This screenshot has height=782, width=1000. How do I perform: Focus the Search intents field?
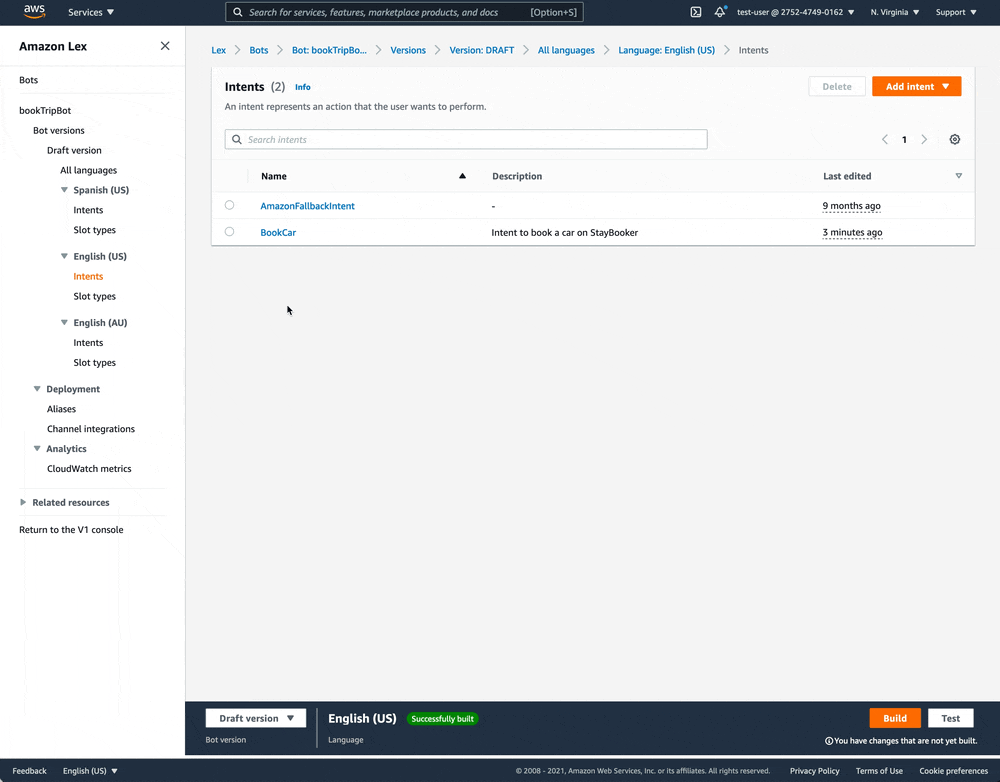pyautogui.click(x=466, y=139)
